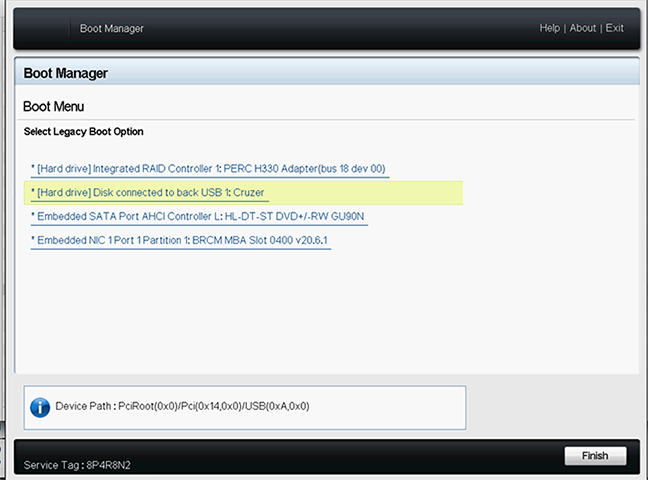The height and width of the screenshot is (480, 648).
Task: Click Boot Manager title in top bar
Action: click(112, 29)
